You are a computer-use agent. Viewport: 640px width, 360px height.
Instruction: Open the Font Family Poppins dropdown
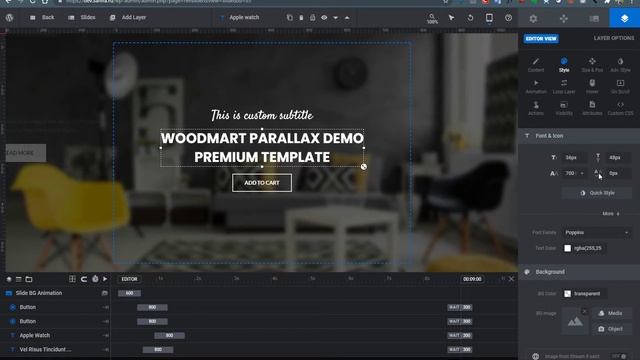click(597, 232)
